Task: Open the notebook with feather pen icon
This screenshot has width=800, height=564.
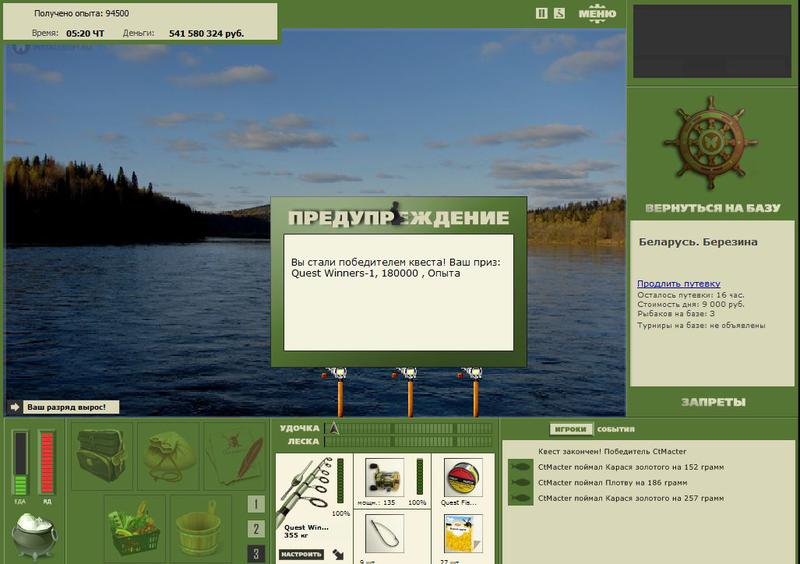Action: pos(235,455)
